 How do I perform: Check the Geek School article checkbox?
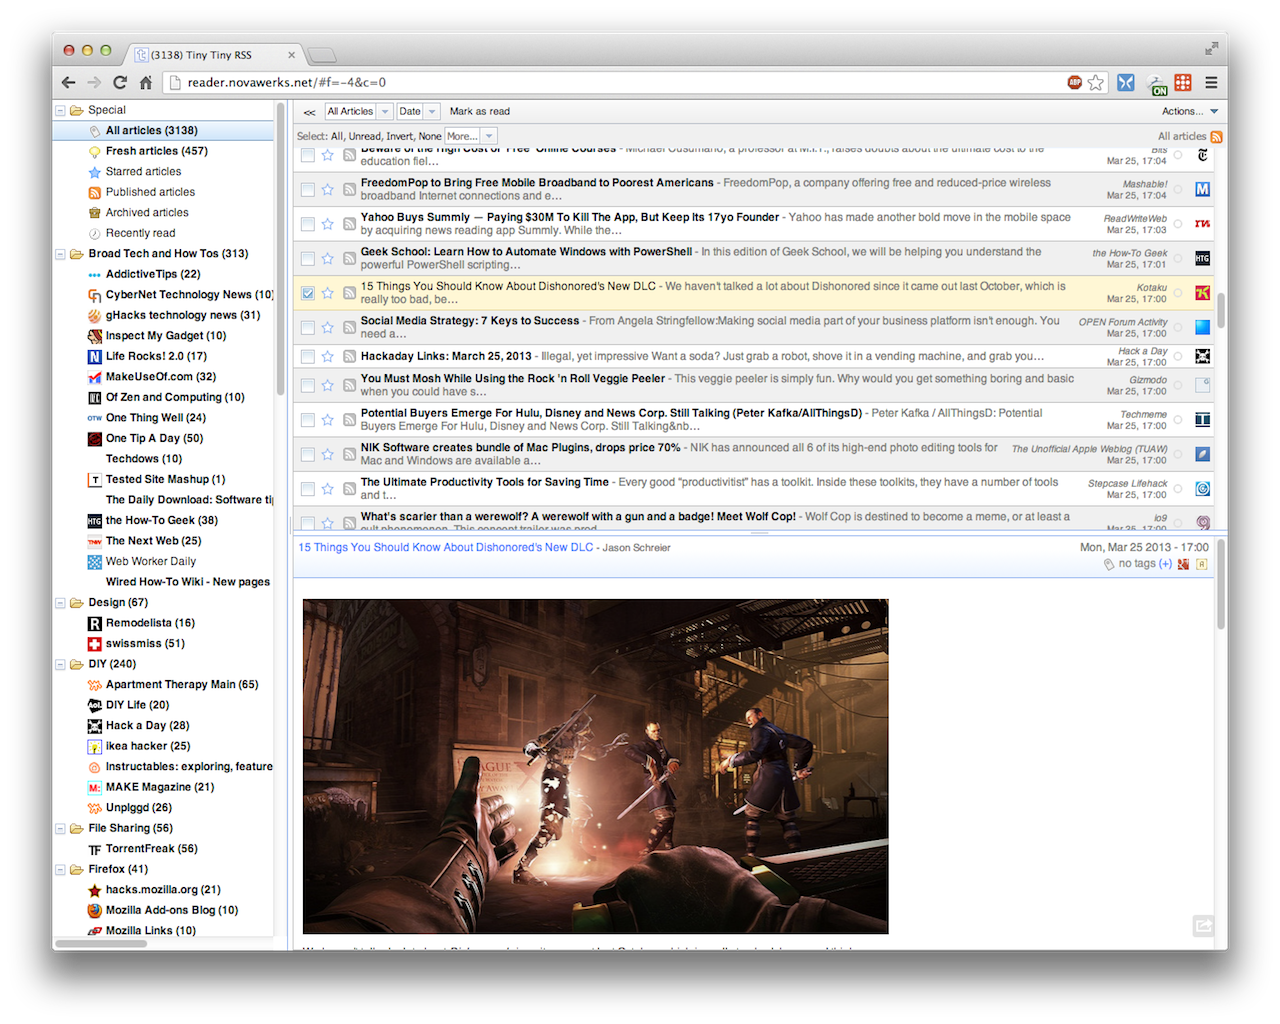pyautogui.click(x=308, y=258)
